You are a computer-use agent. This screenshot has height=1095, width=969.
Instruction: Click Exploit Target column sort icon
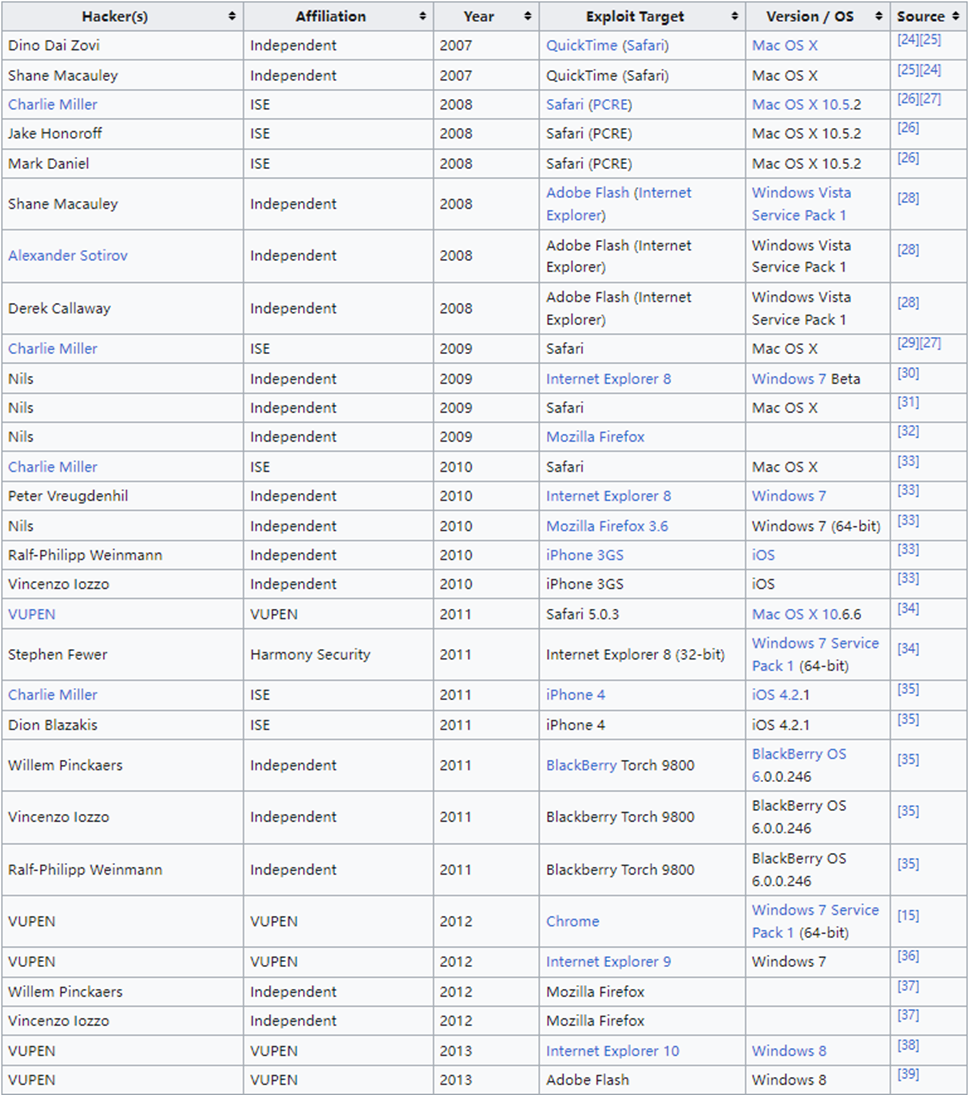point(735,17)
